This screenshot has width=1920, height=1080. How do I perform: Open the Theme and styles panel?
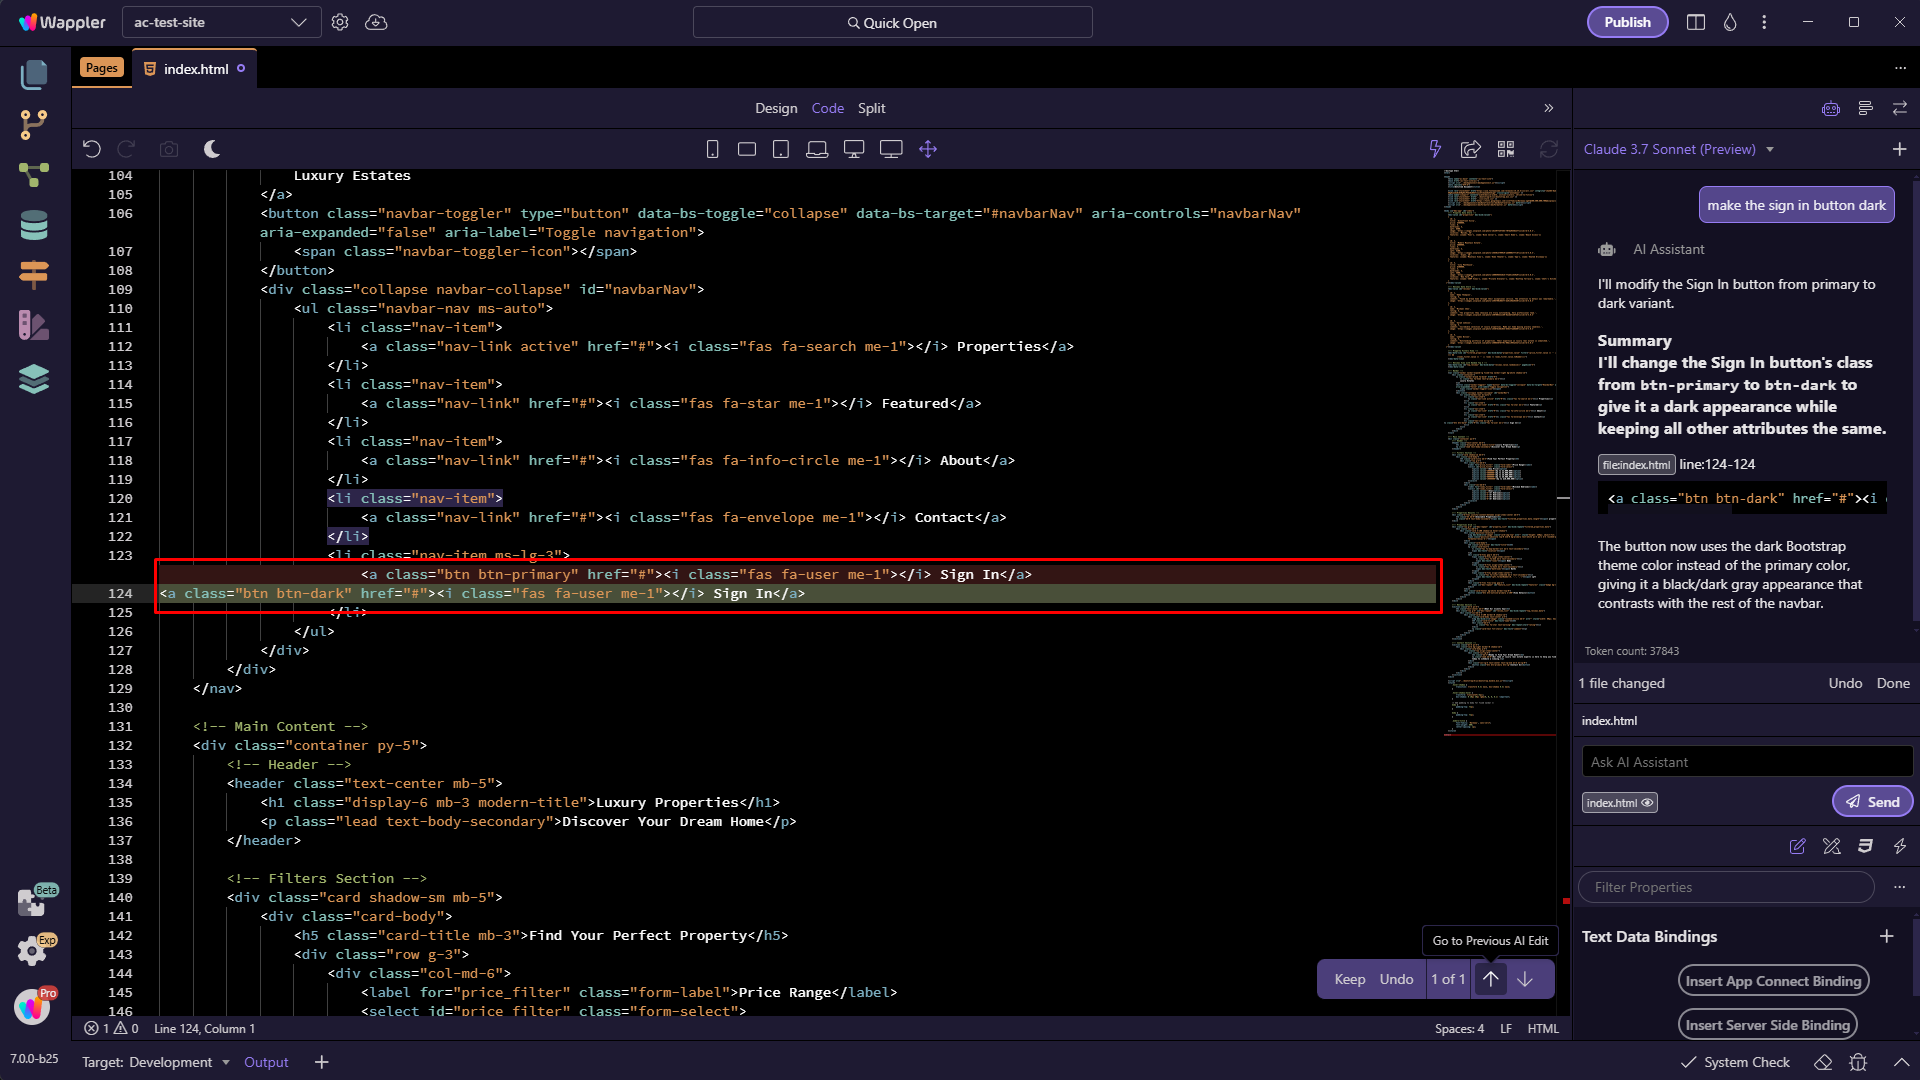tap(34, 325)
